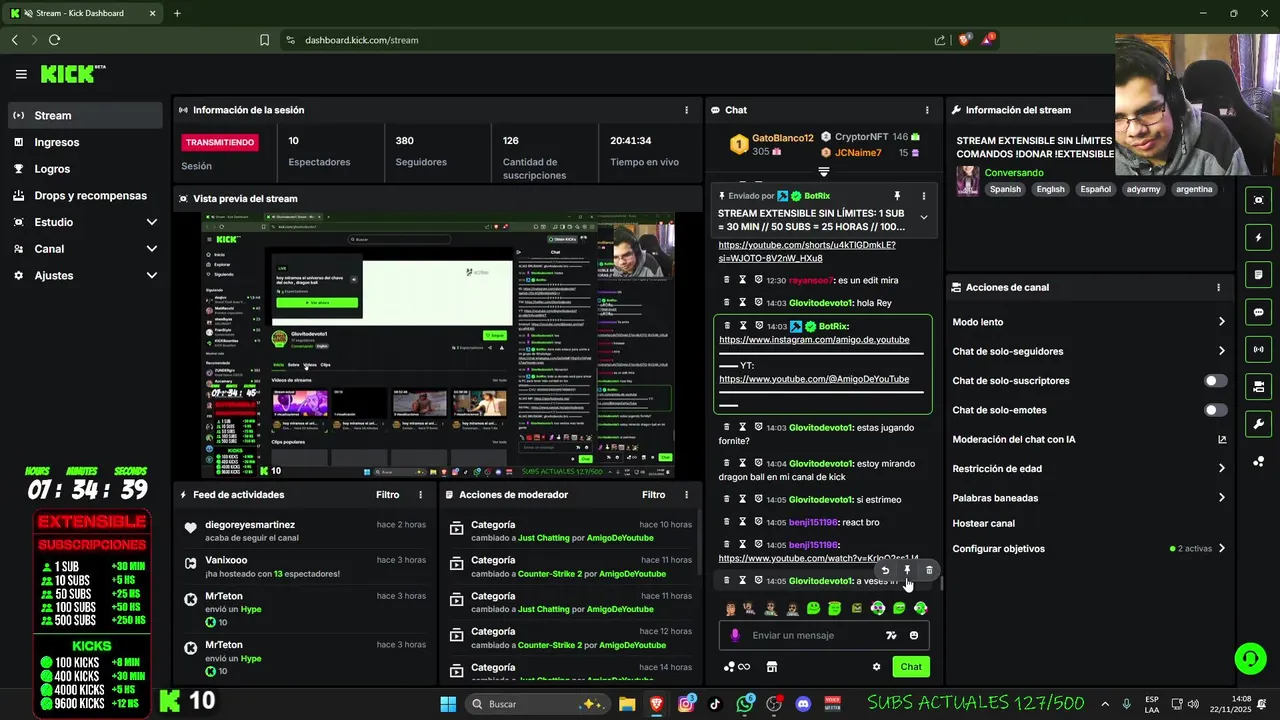Click the lightning bolt icon in right toolbar

(1258, 238)
